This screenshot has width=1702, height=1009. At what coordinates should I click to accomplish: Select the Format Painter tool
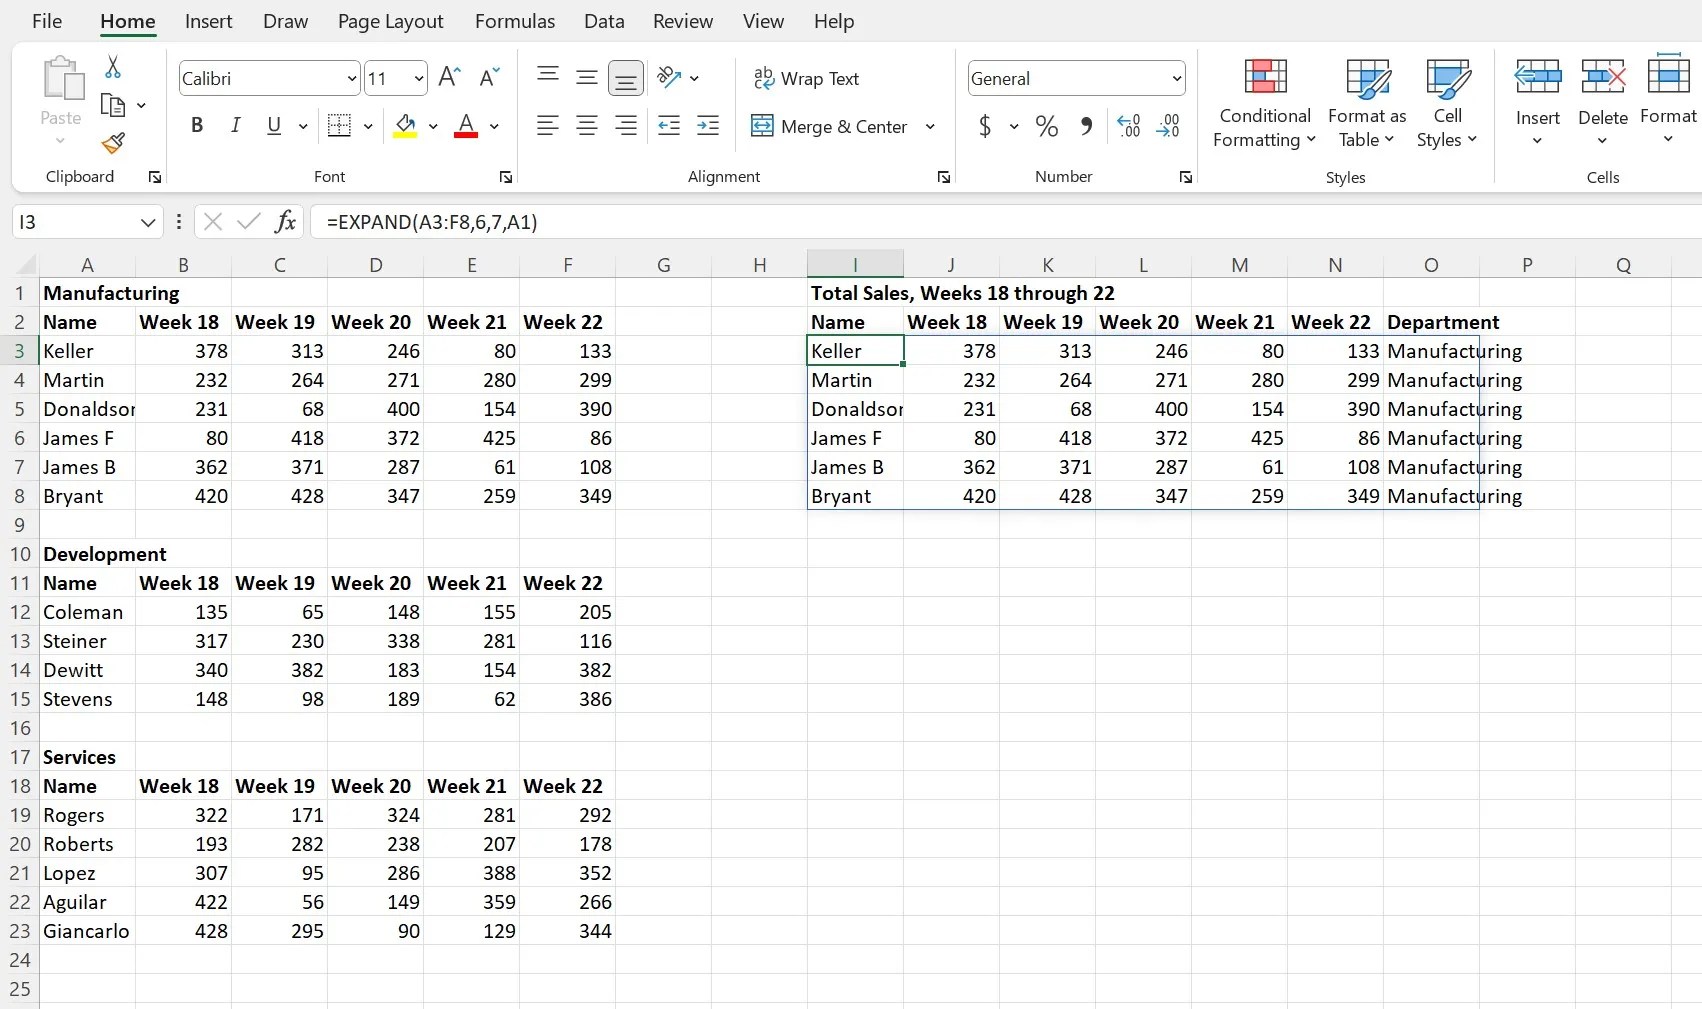[x=111, y=144]
